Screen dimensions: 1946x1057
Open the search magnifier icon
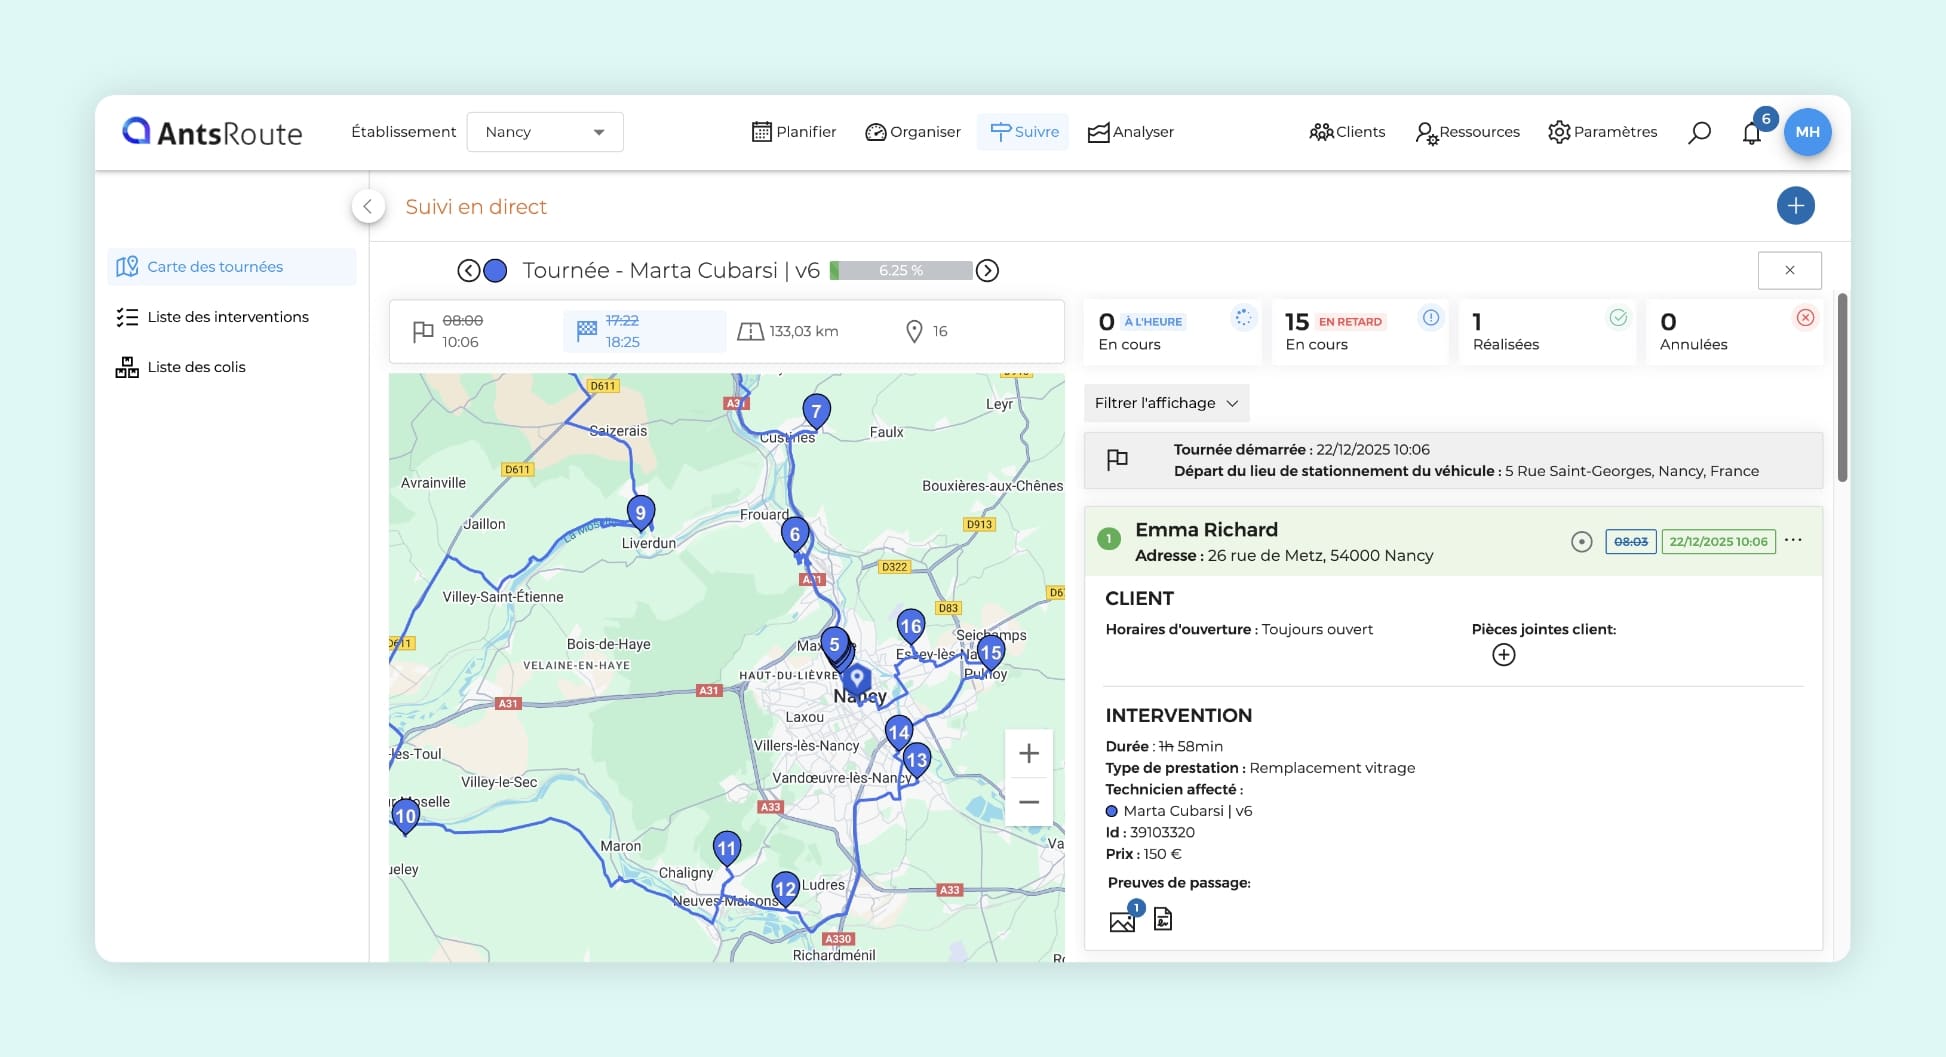(1699, 133)
